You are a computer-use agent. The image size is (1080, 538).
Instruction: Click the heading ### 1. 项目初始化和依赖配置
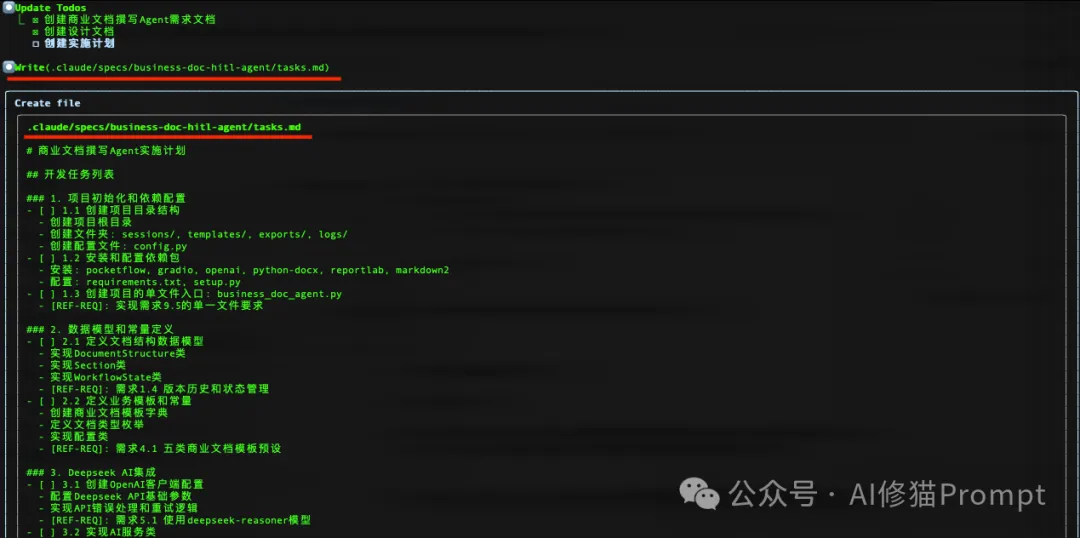106,198
